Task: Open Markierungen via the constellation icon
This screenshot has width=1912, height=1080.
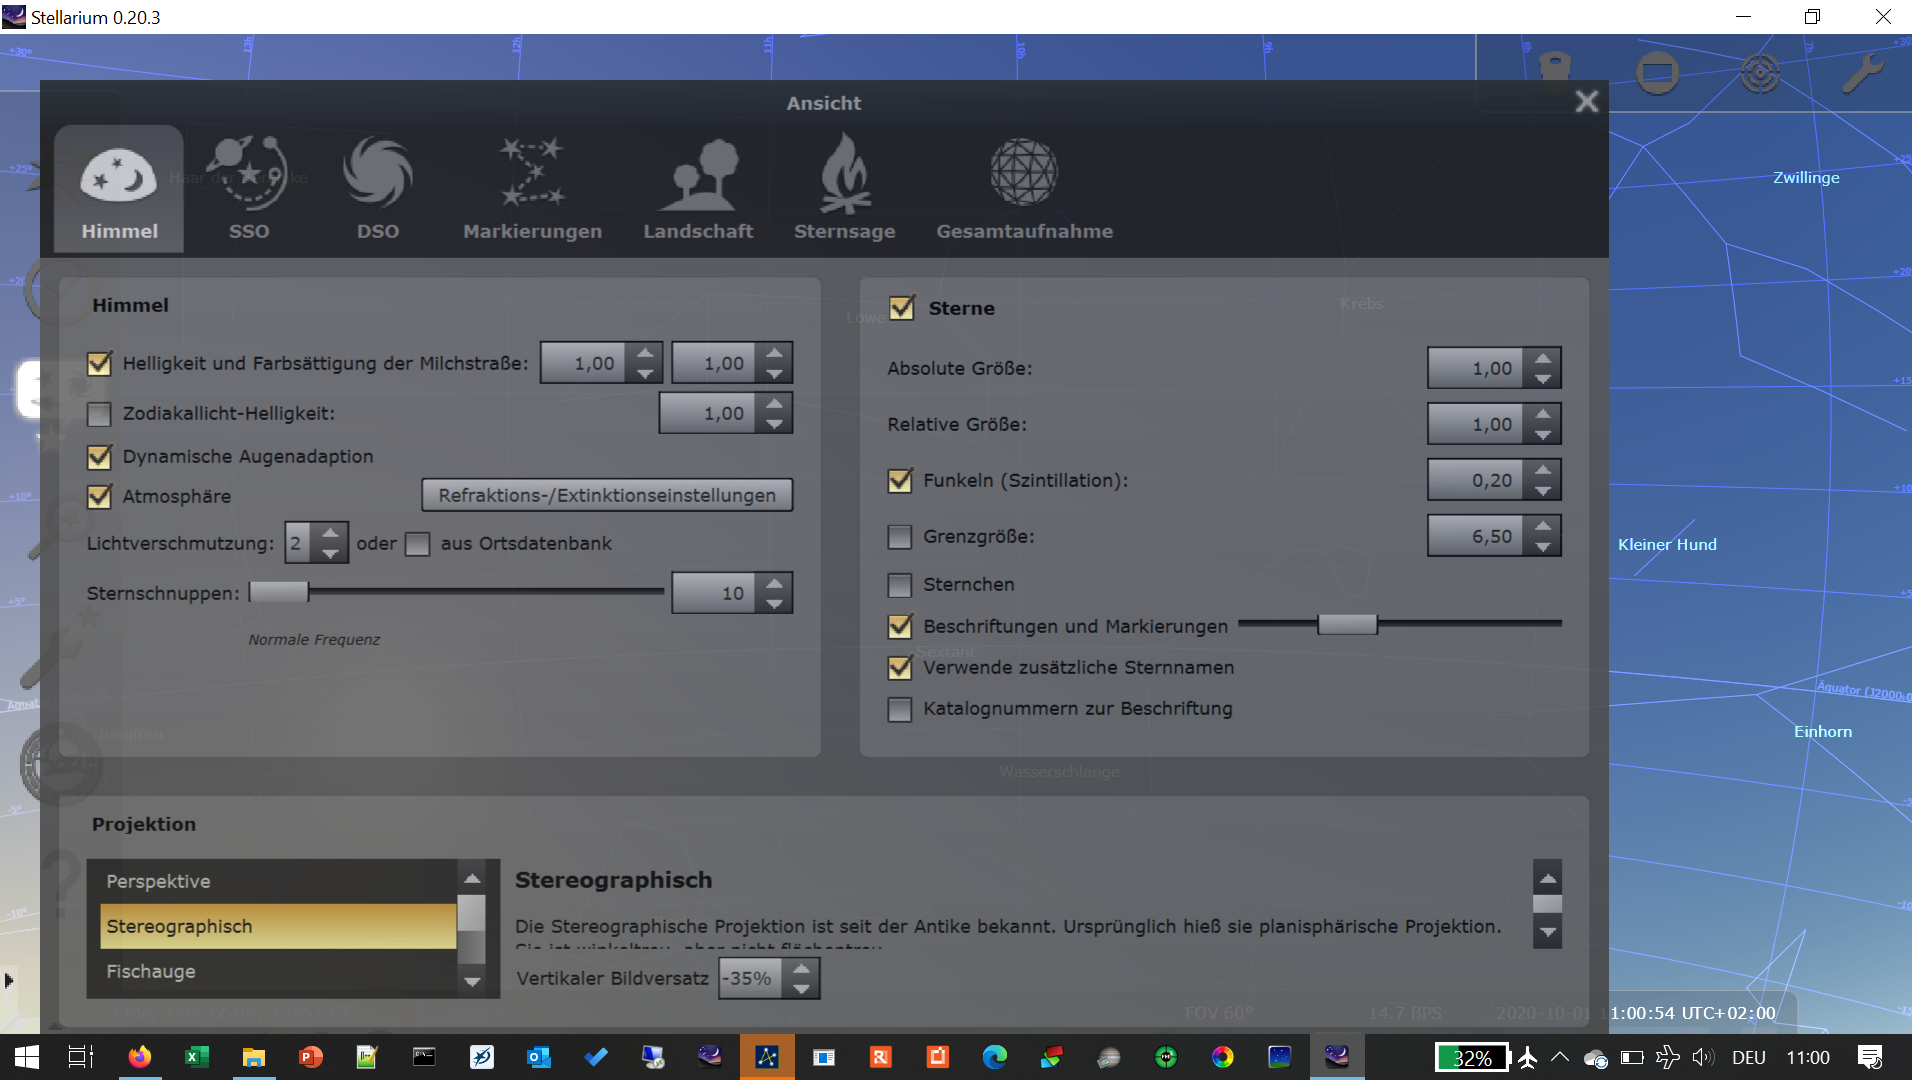Action: (532, 185)
